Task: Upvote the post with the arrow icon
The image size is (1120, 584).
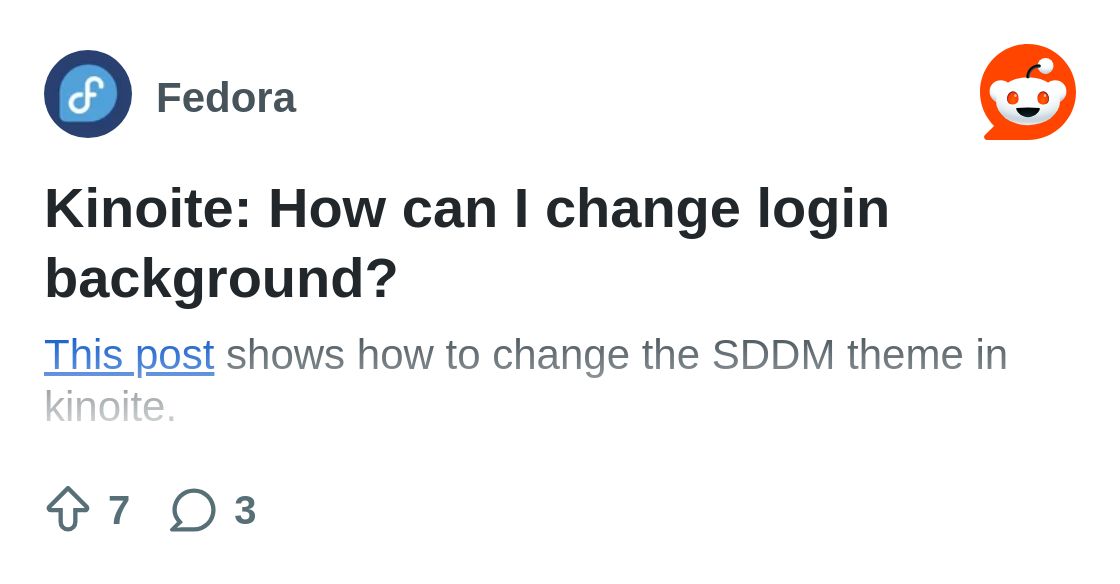Action: click(68, 509)
